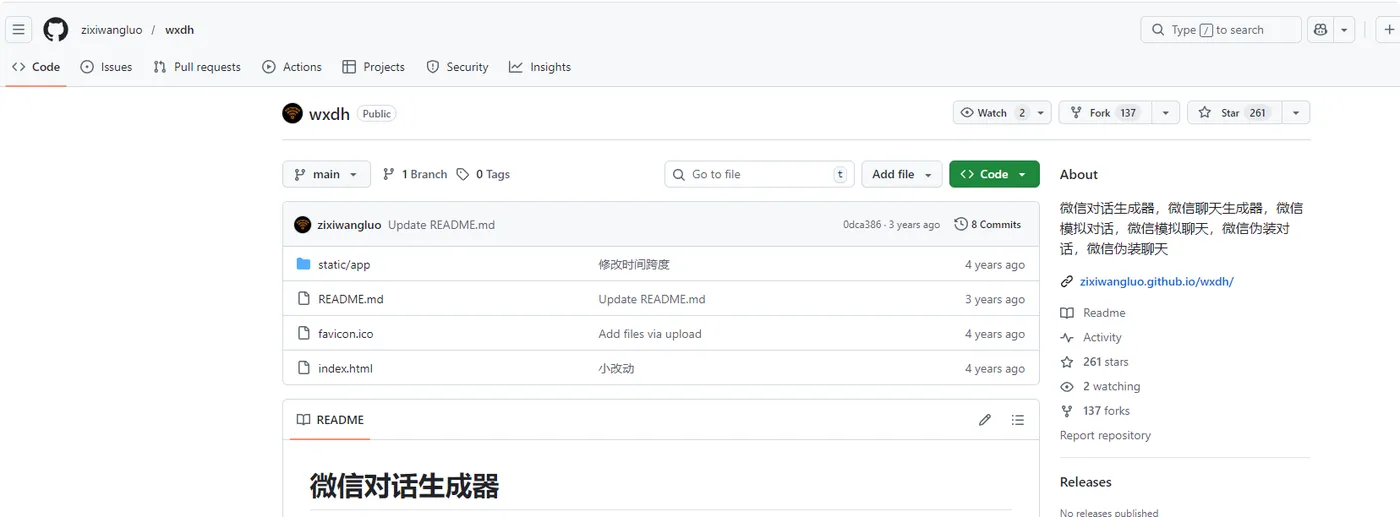Viewport: 1400px width, 517px height.
Task: Expand the Fork options dropdown arrow
Action: 1165,113
